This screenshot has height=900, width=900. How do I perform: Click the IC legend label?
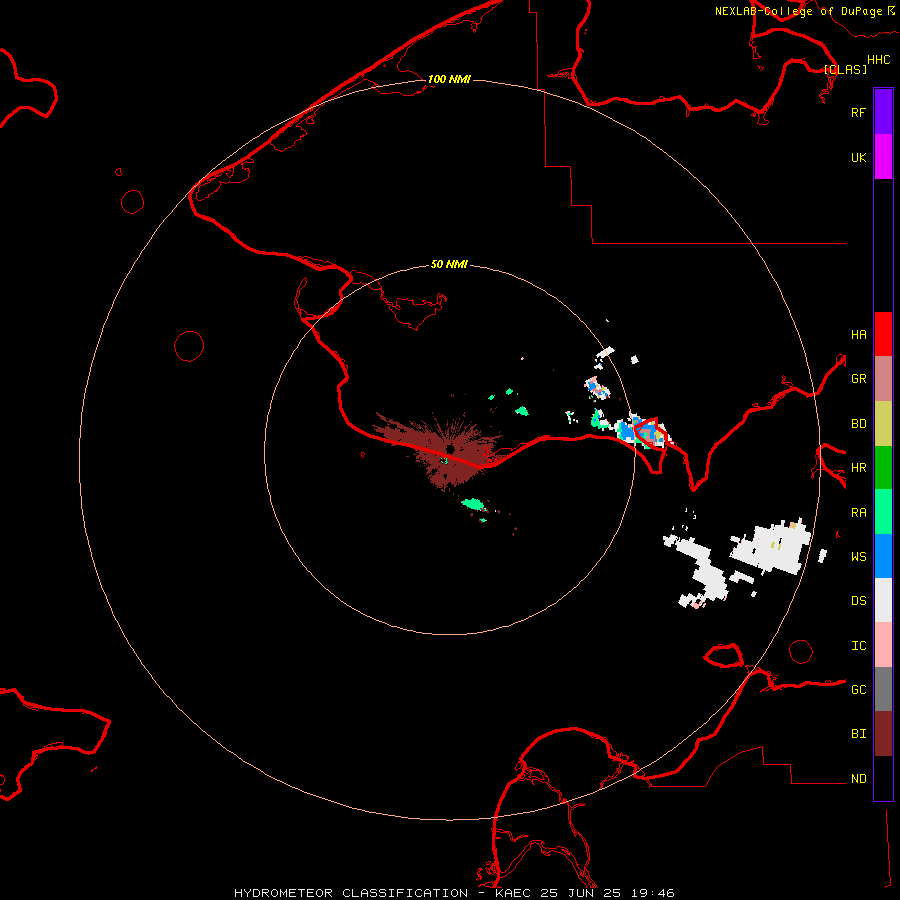(858, 646)
